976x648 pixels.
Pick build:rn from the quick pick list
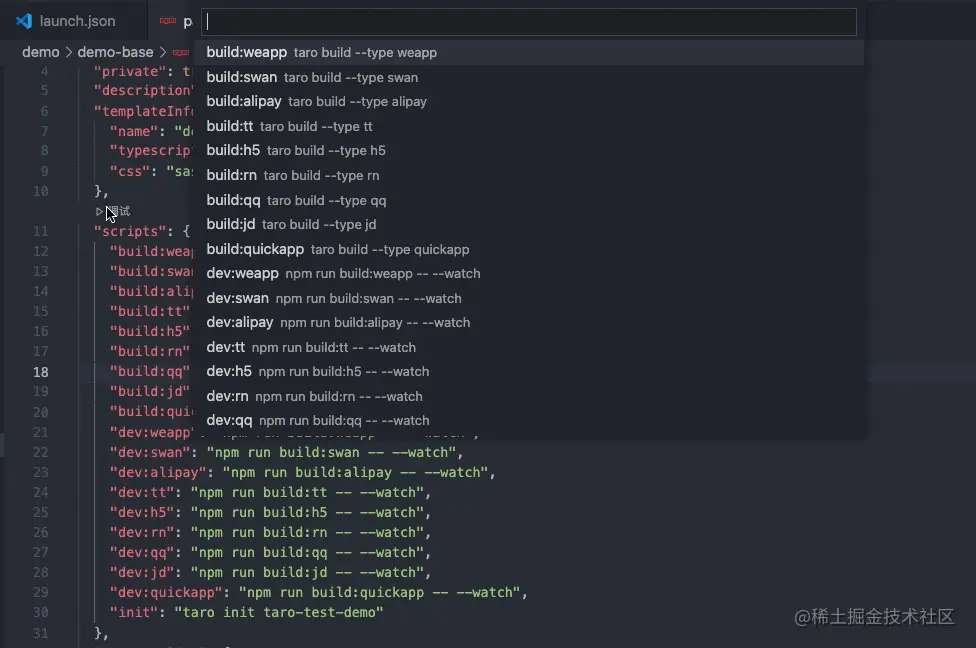coord(530,176)
